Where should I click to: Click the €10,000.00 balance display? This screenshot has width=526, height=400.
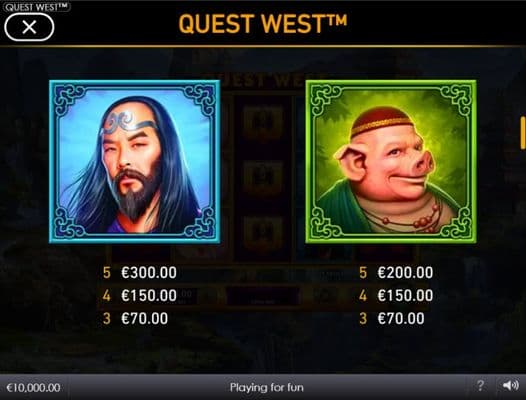(33, 388)
